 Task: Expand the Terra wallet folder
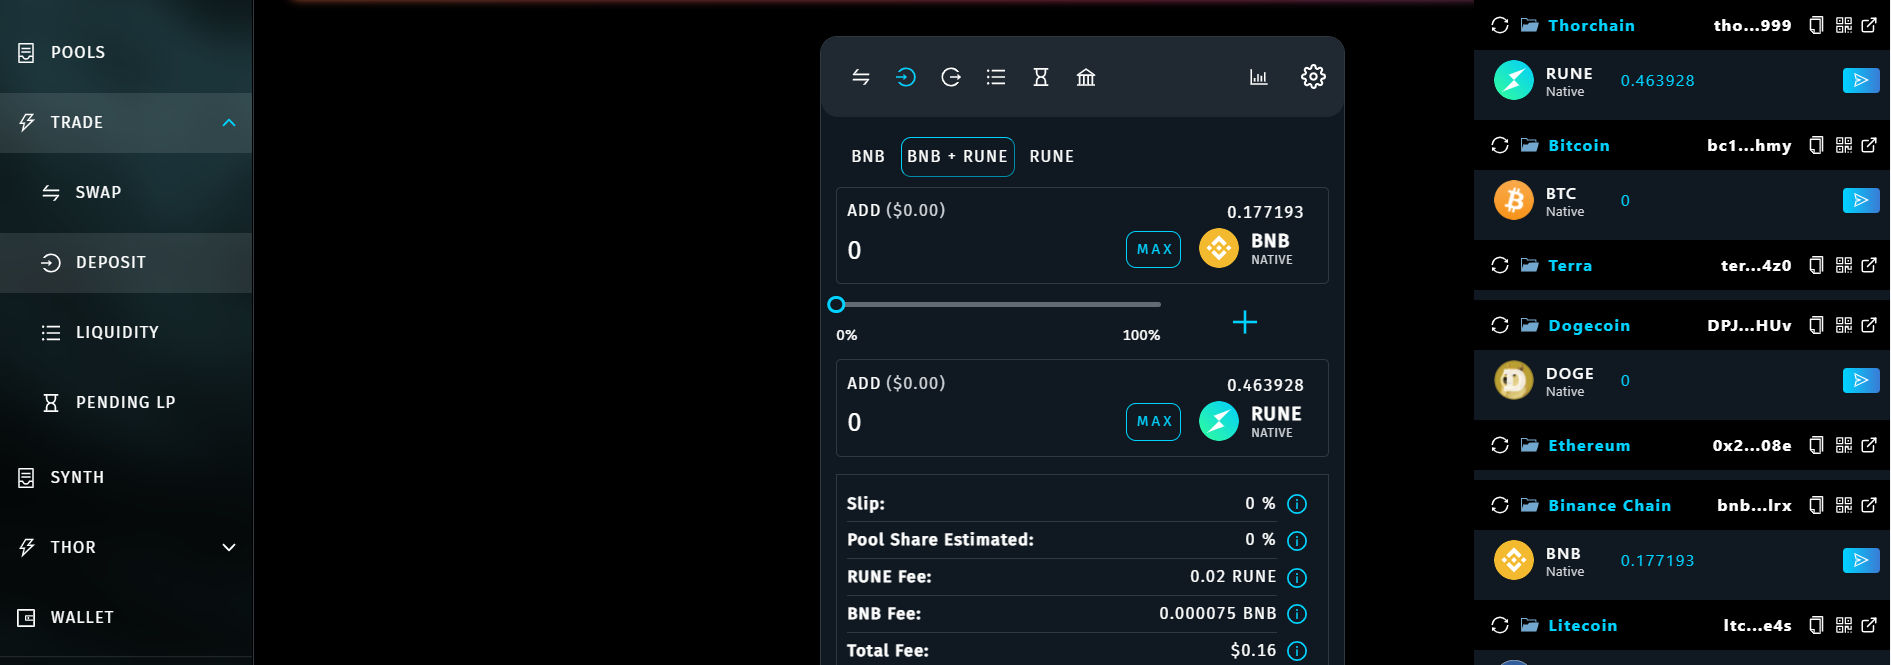[x=1530, y=265]
